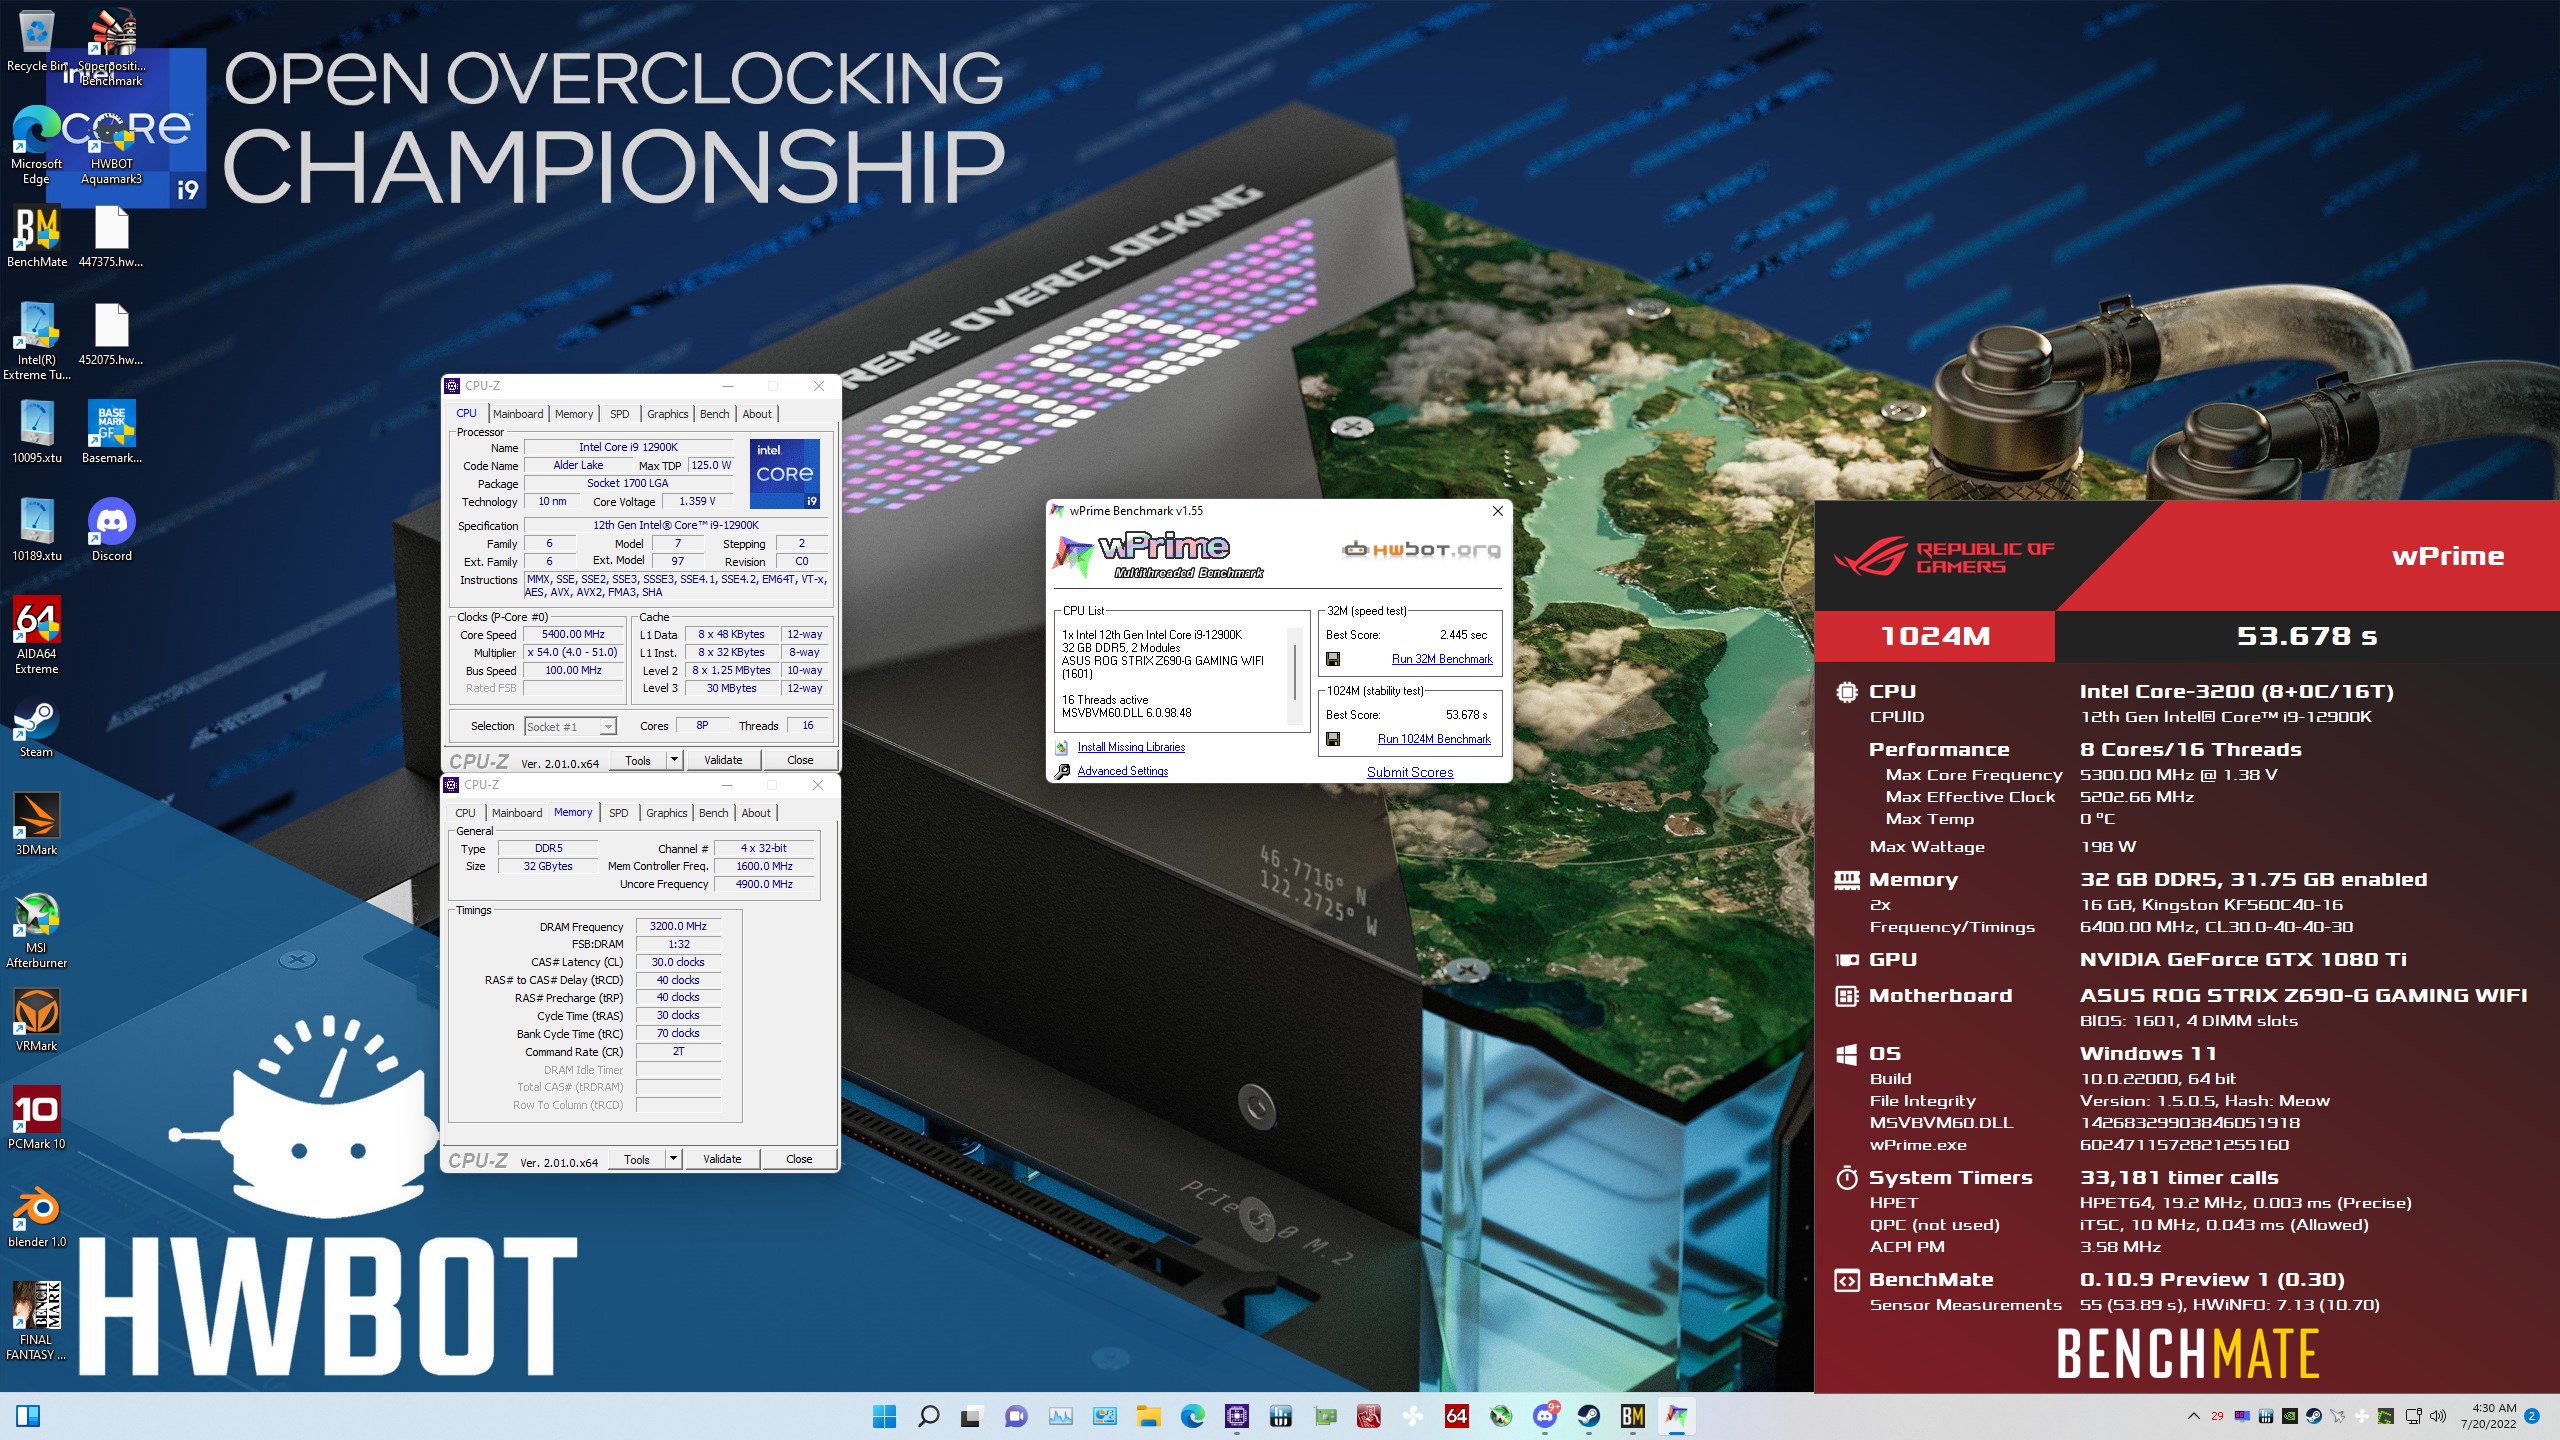Click the Run 1024M Benchmark link

pyautogui.click(x=1434, y=739)
